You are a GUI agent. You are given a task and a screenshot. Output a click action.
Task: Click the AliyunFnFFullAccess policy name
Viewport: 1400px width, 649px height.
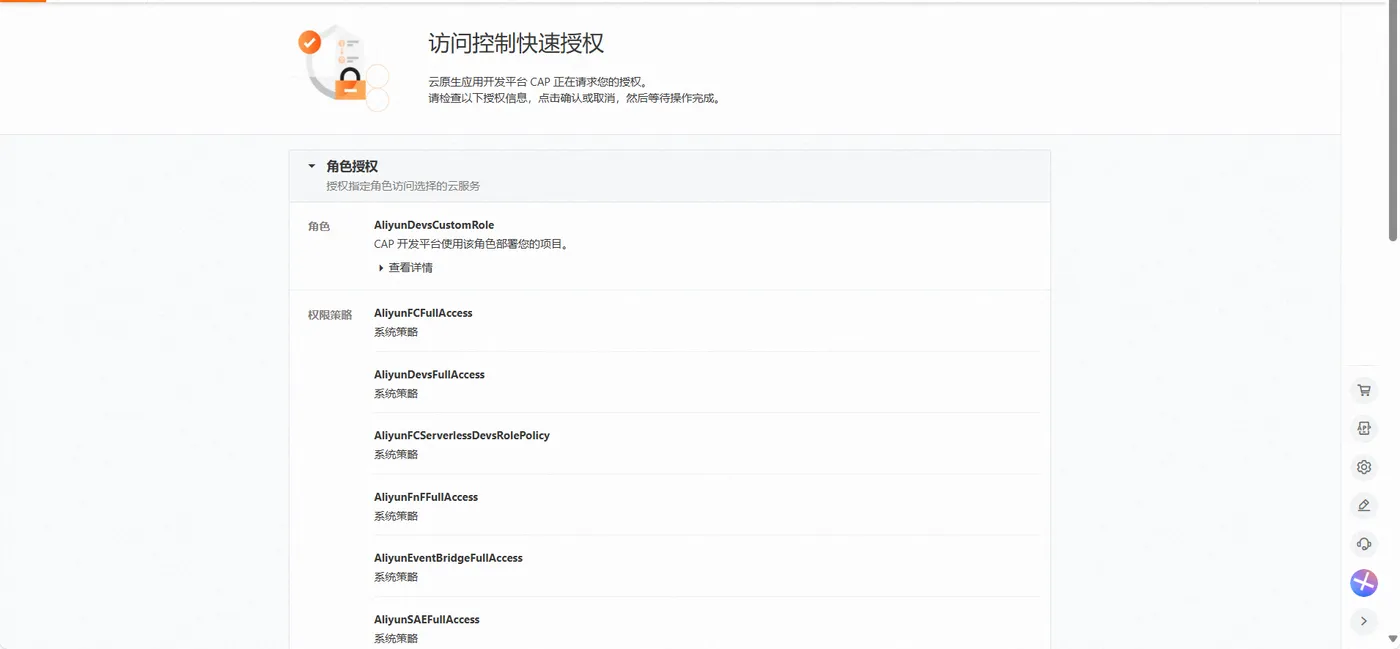point(426,497)
